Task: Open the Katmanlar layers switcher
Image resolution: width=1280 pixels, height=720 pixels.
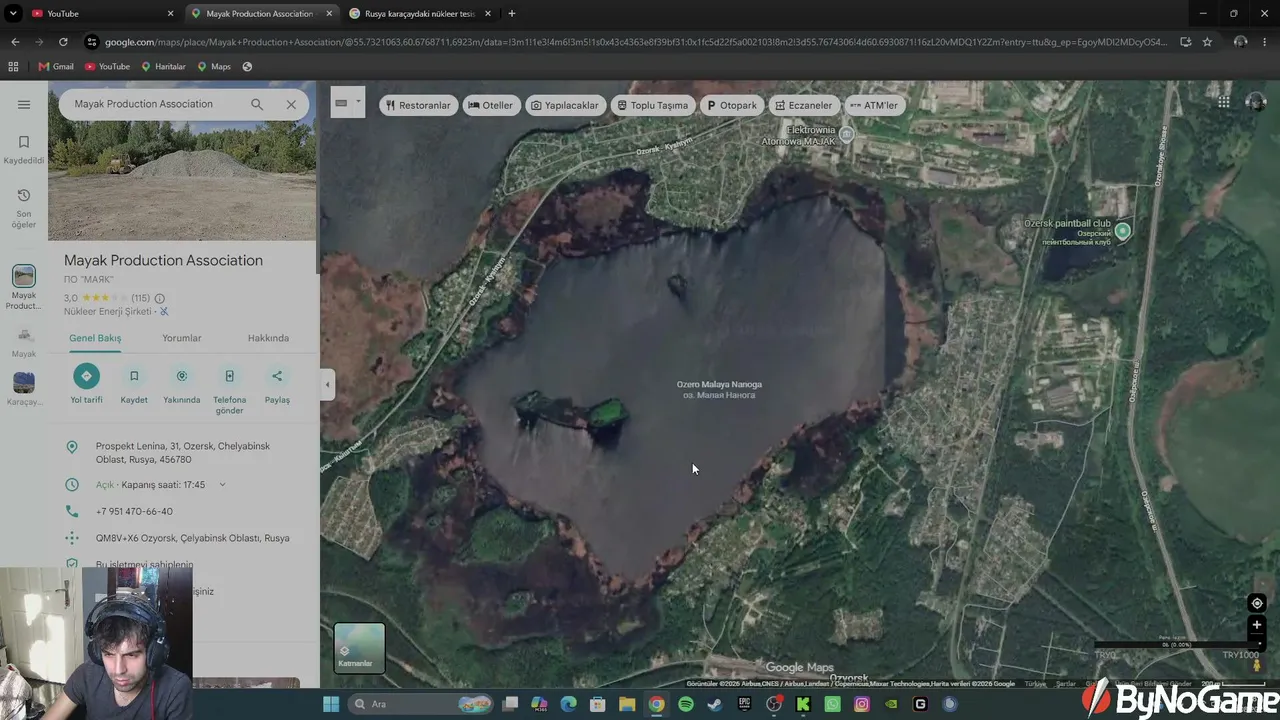Action: point(359,648)
